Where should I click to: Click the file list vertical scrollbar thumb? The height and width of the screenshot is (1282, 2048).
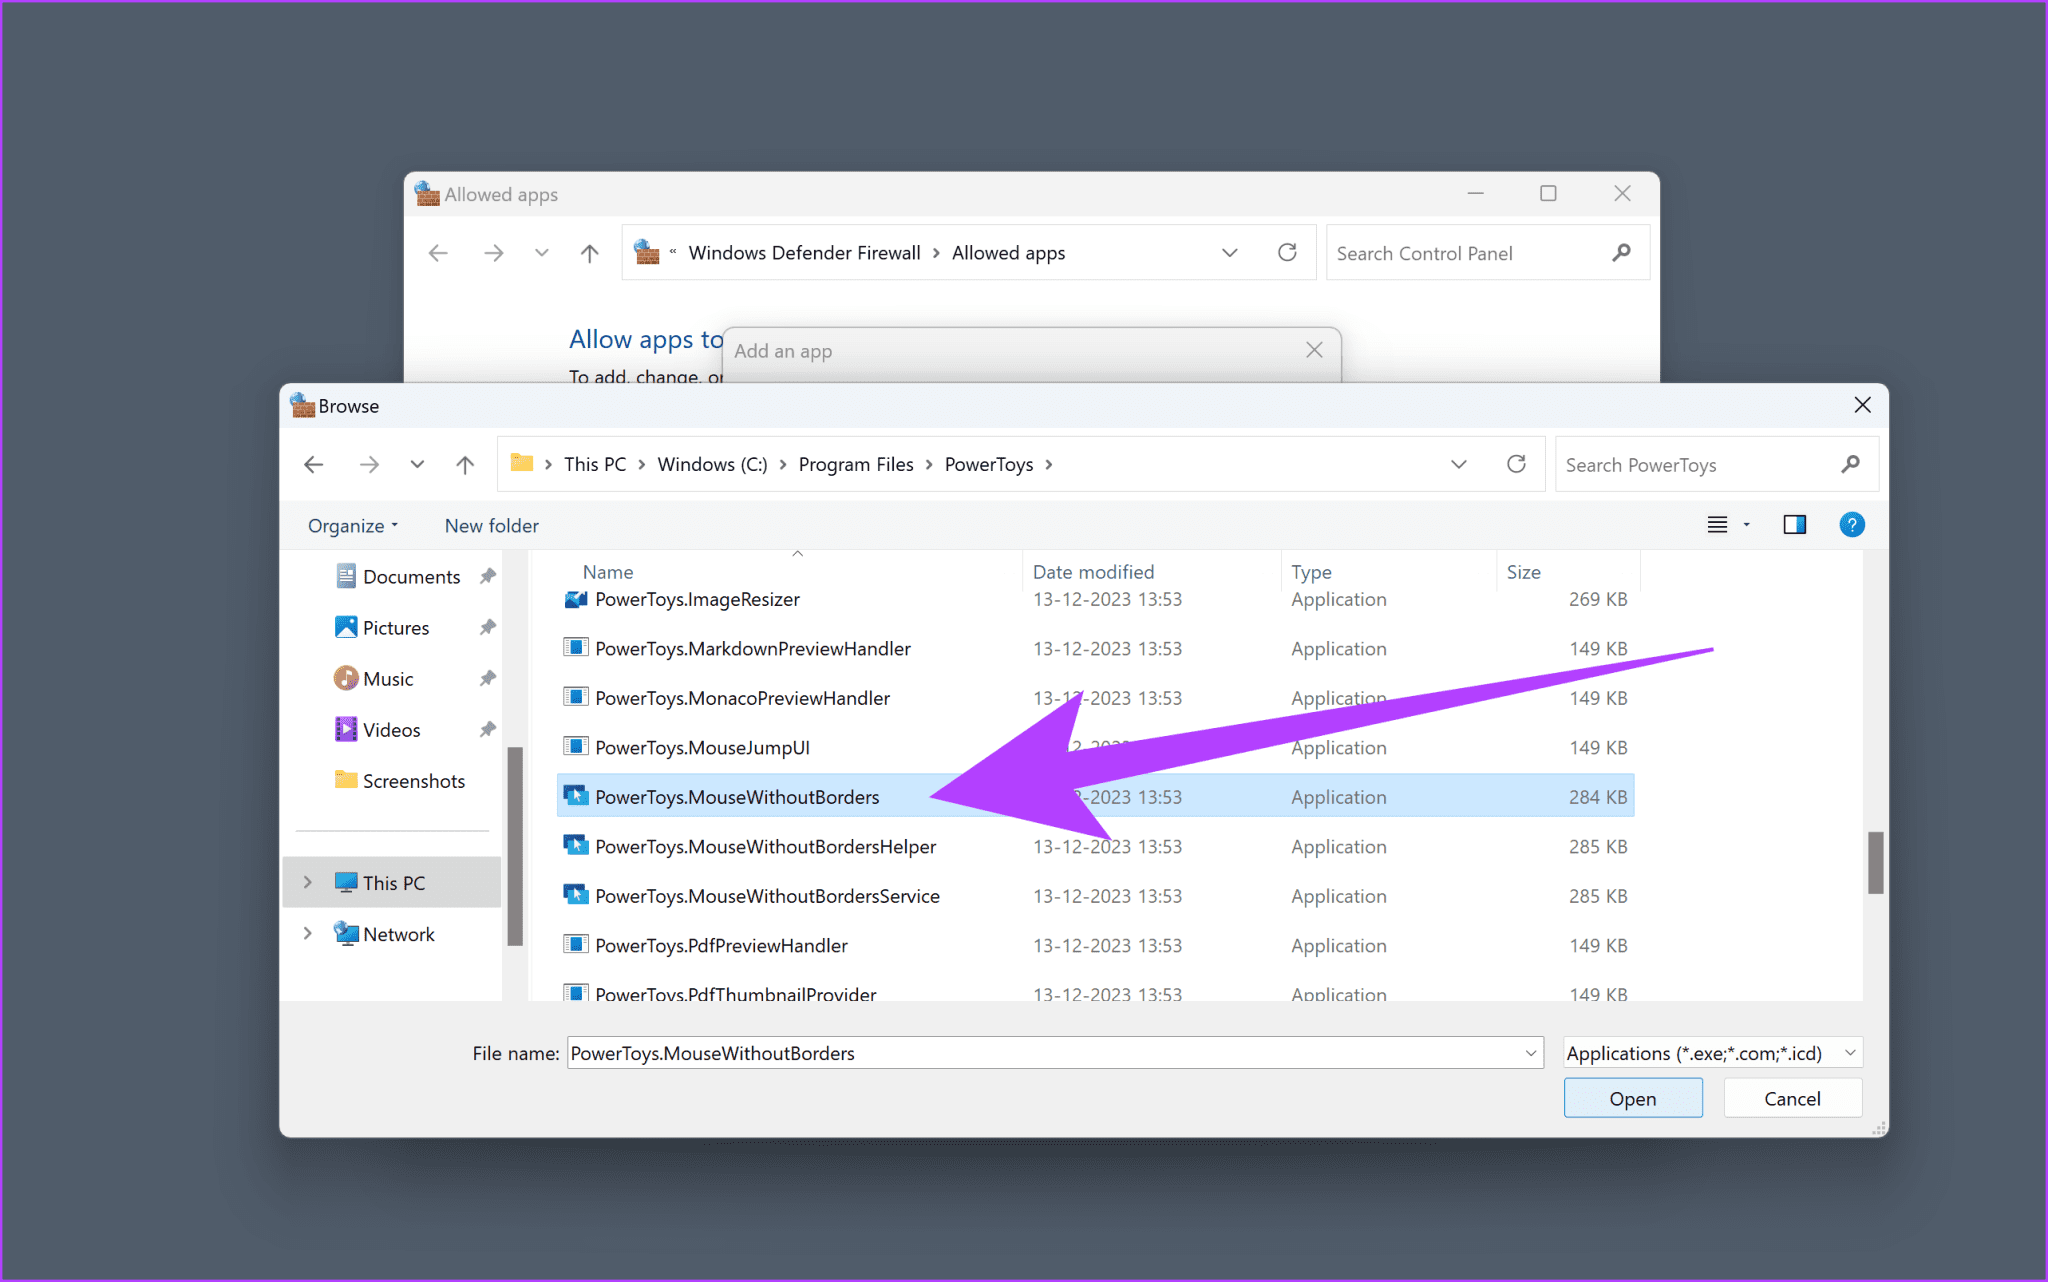1875,862
